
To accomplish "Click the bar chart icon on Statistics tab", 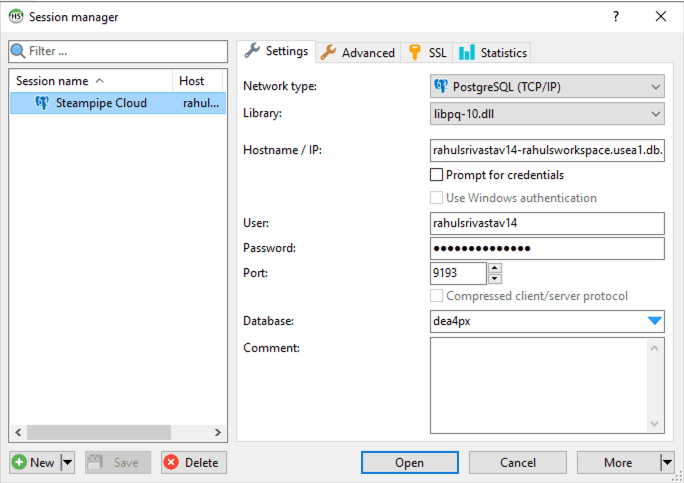I will tap(467, 52).
